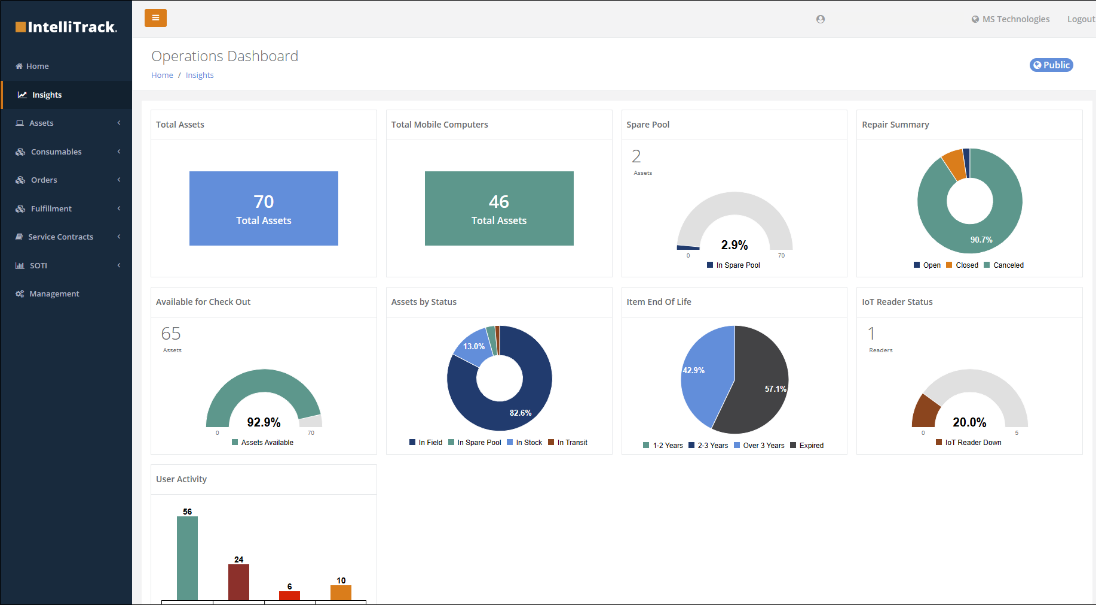1096x605 pixels.
Task: Expand the Fulfillment menu chevron
Action: coord(119,209)
